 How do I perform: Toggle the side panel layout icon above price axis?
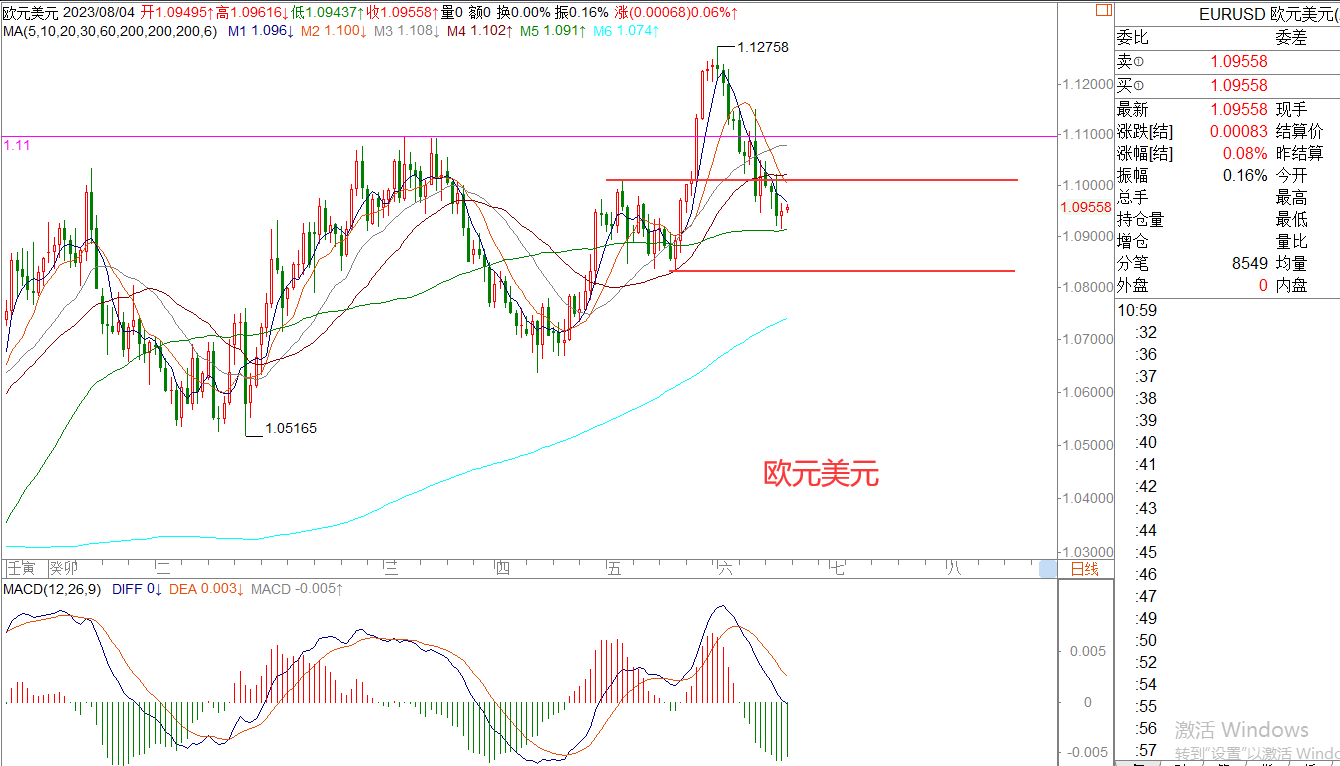(1102, 11)
